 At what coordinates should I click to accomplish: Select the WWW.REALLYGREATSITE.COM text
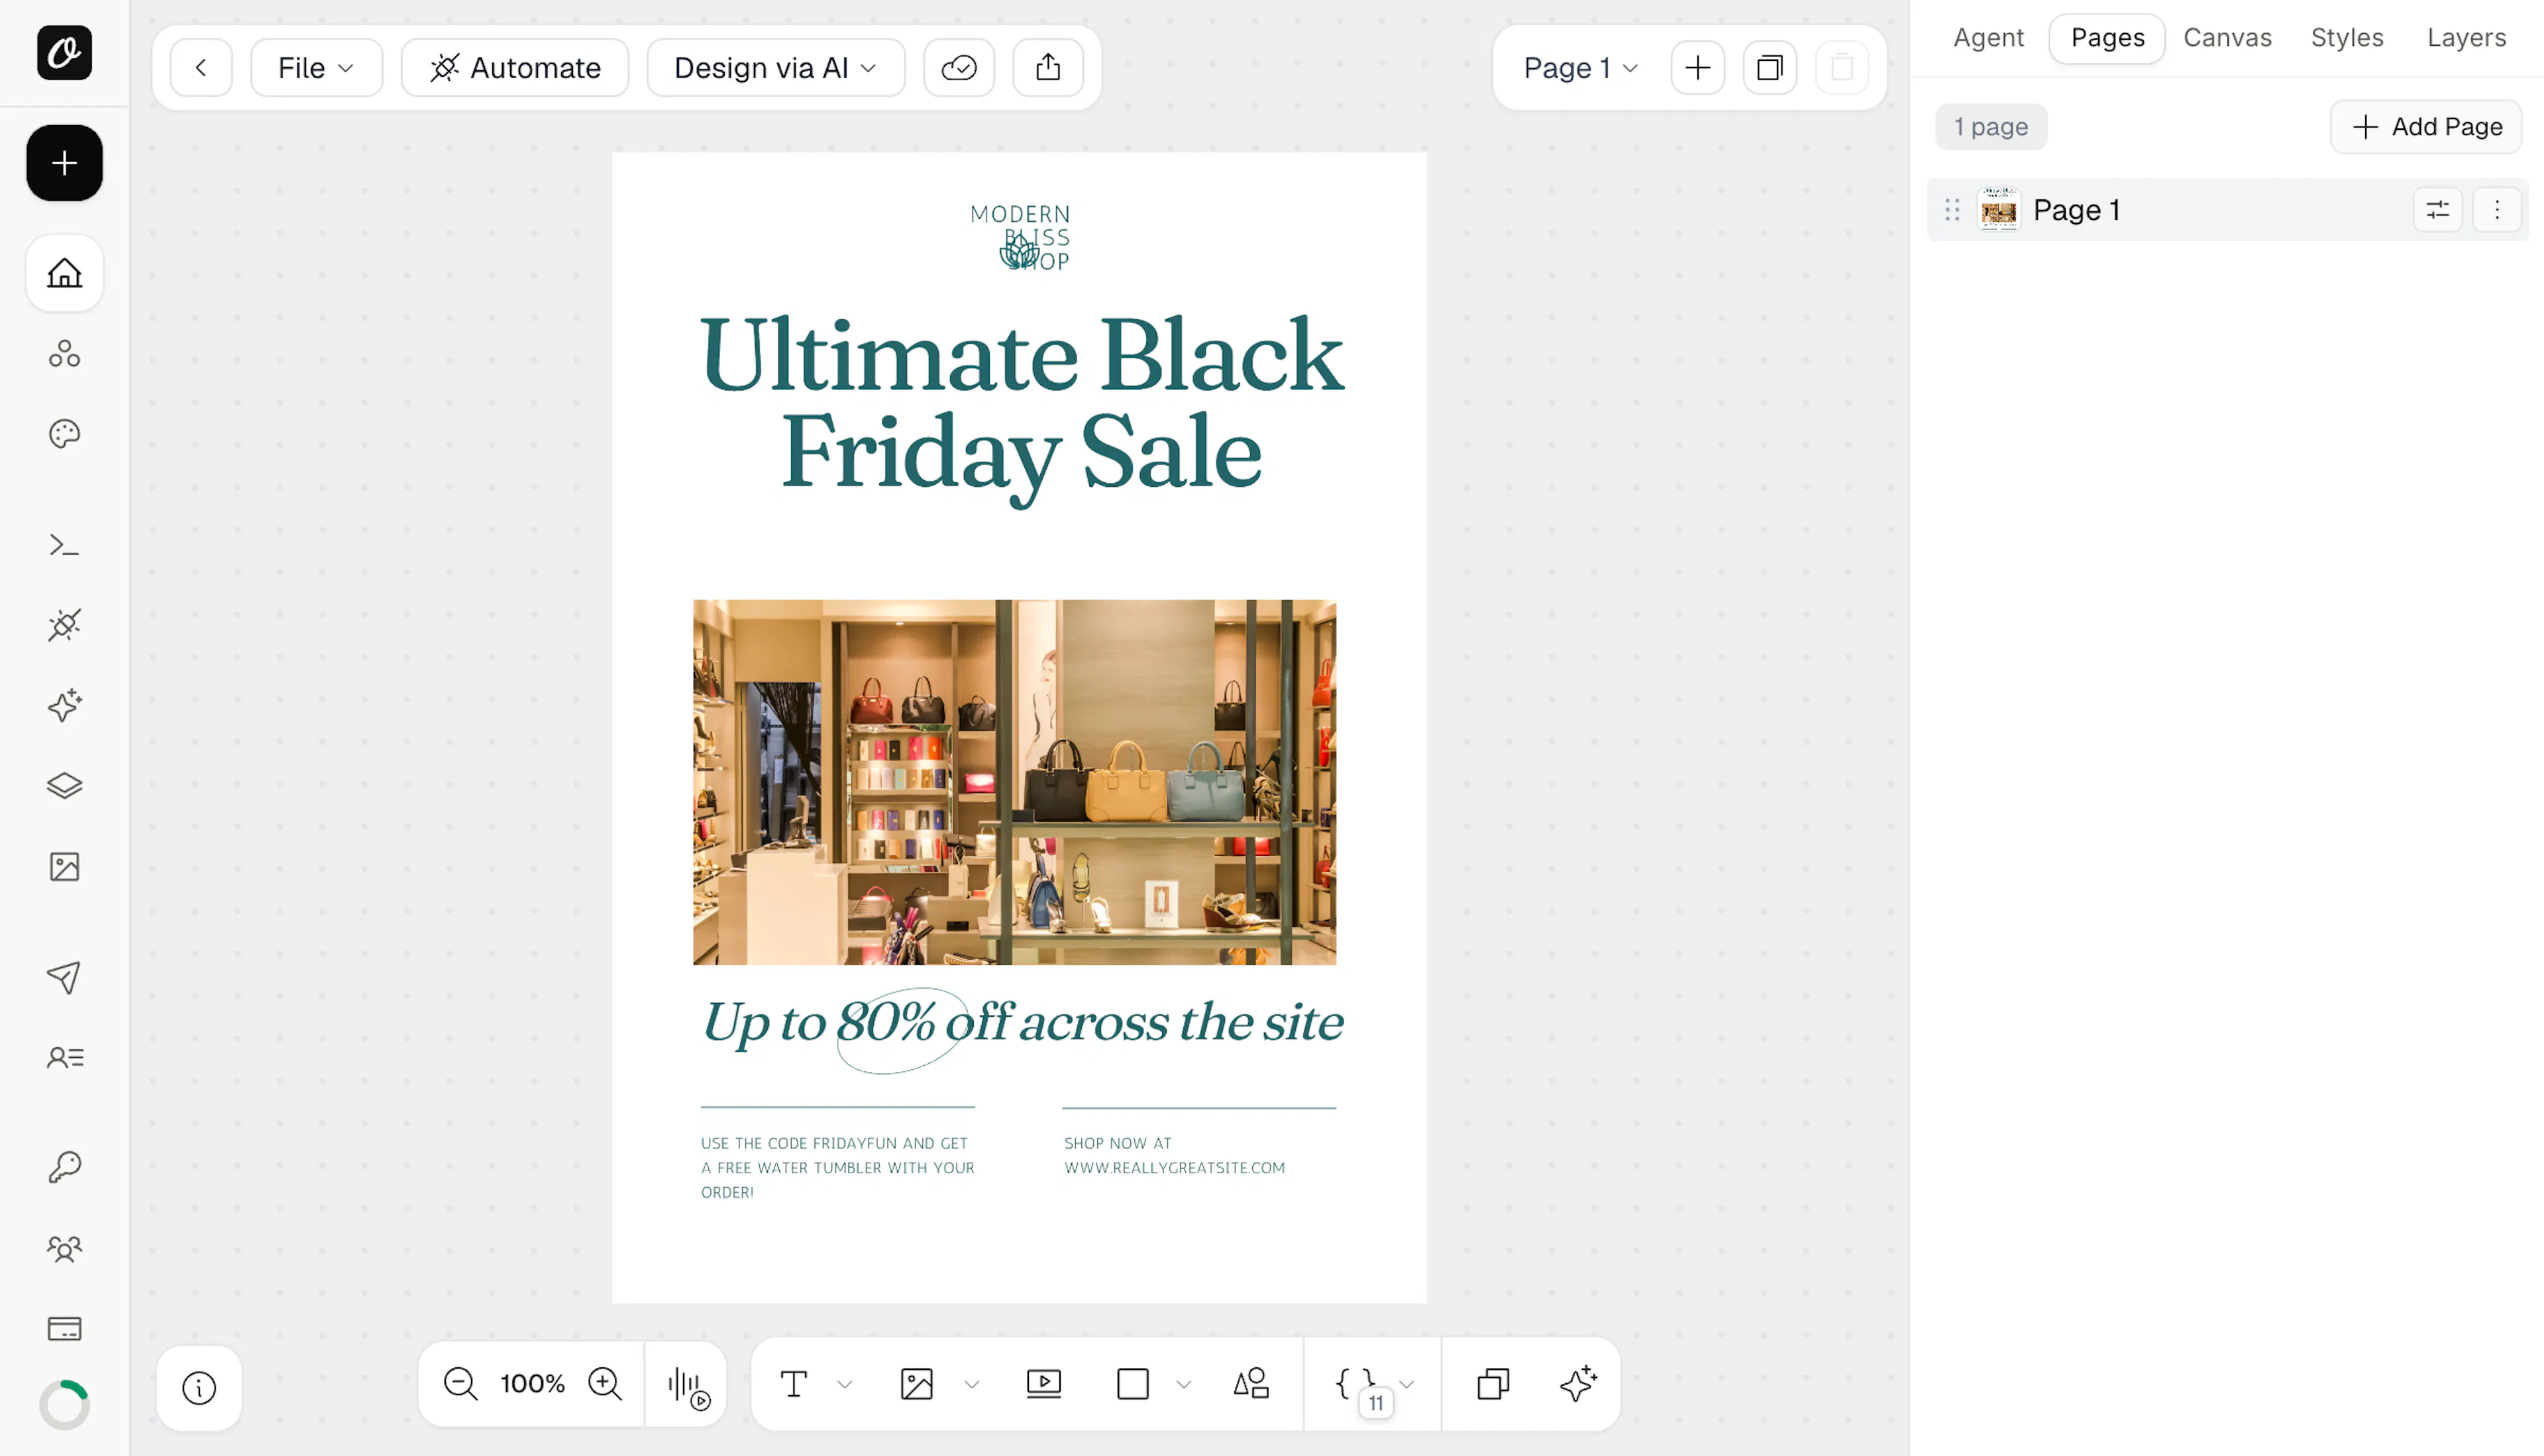pos(1175,1168)
